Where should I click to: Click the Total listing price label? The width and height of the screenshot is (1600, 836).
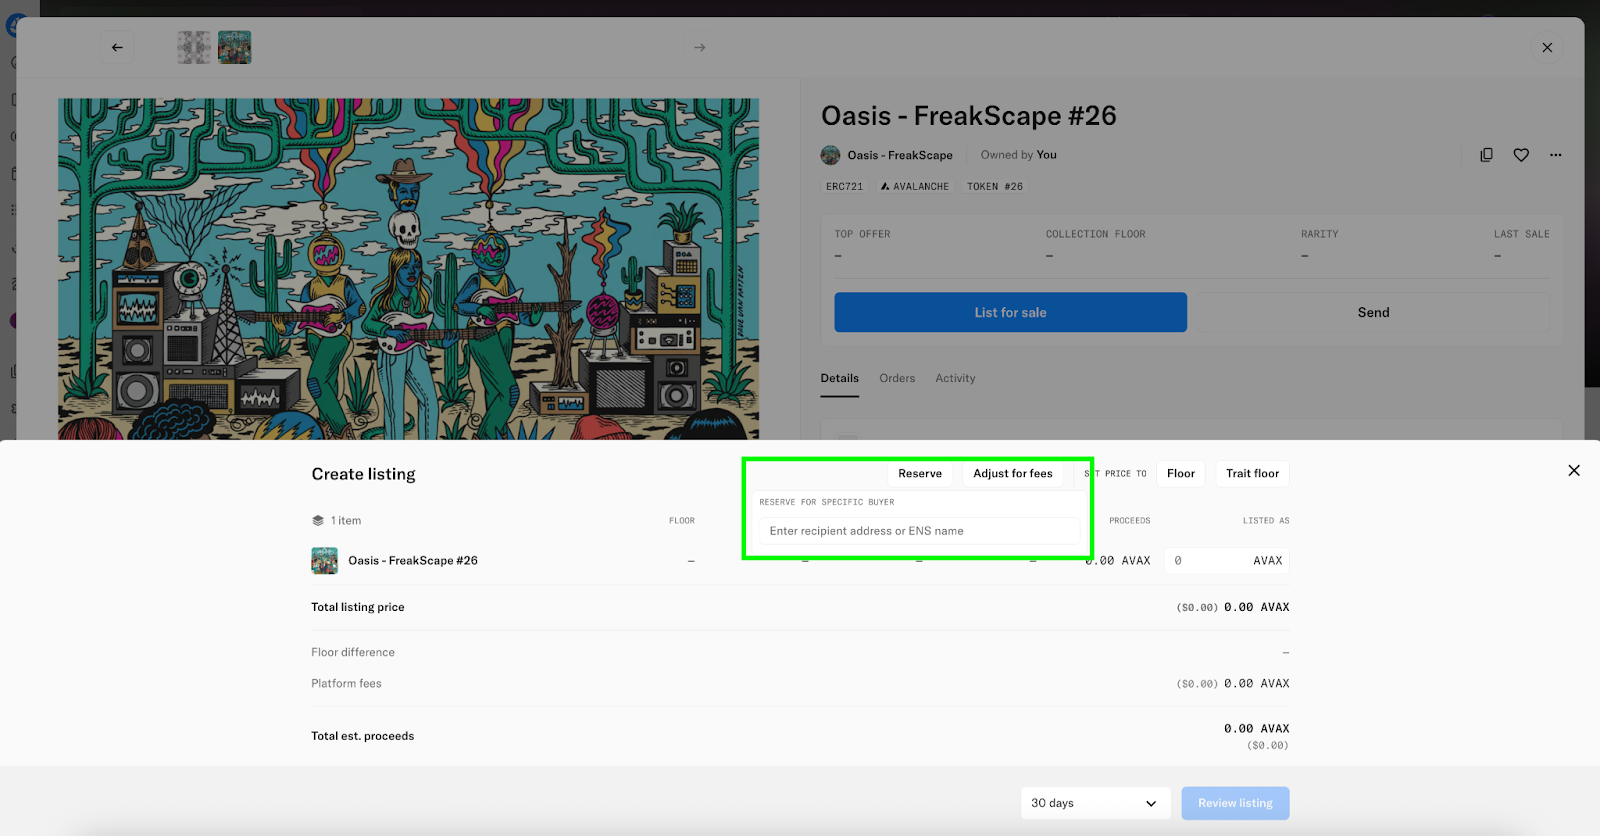(358, 607)
